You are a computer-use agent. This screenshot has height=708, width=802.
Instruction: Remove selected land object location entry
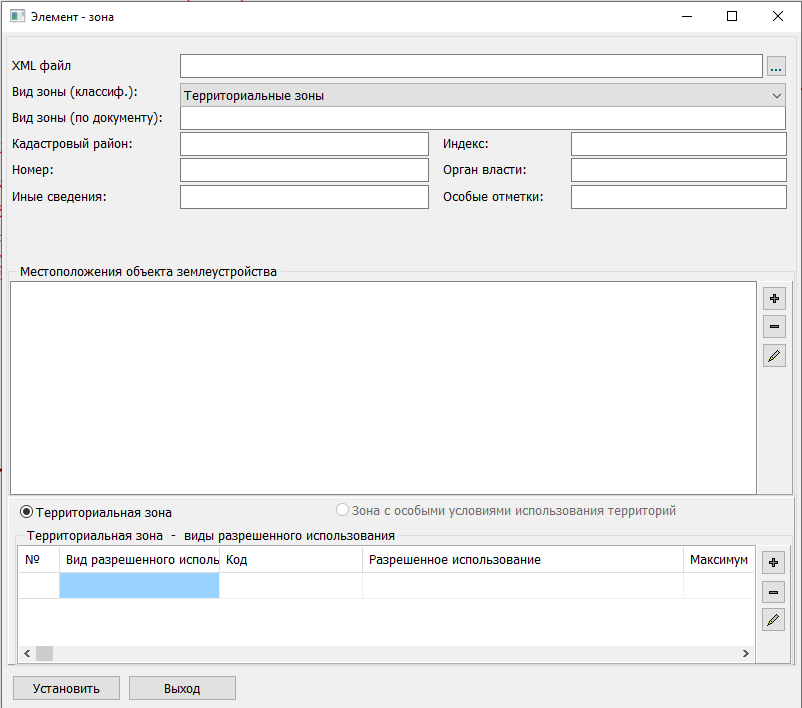pyautogui.click(x=774, y=327)
